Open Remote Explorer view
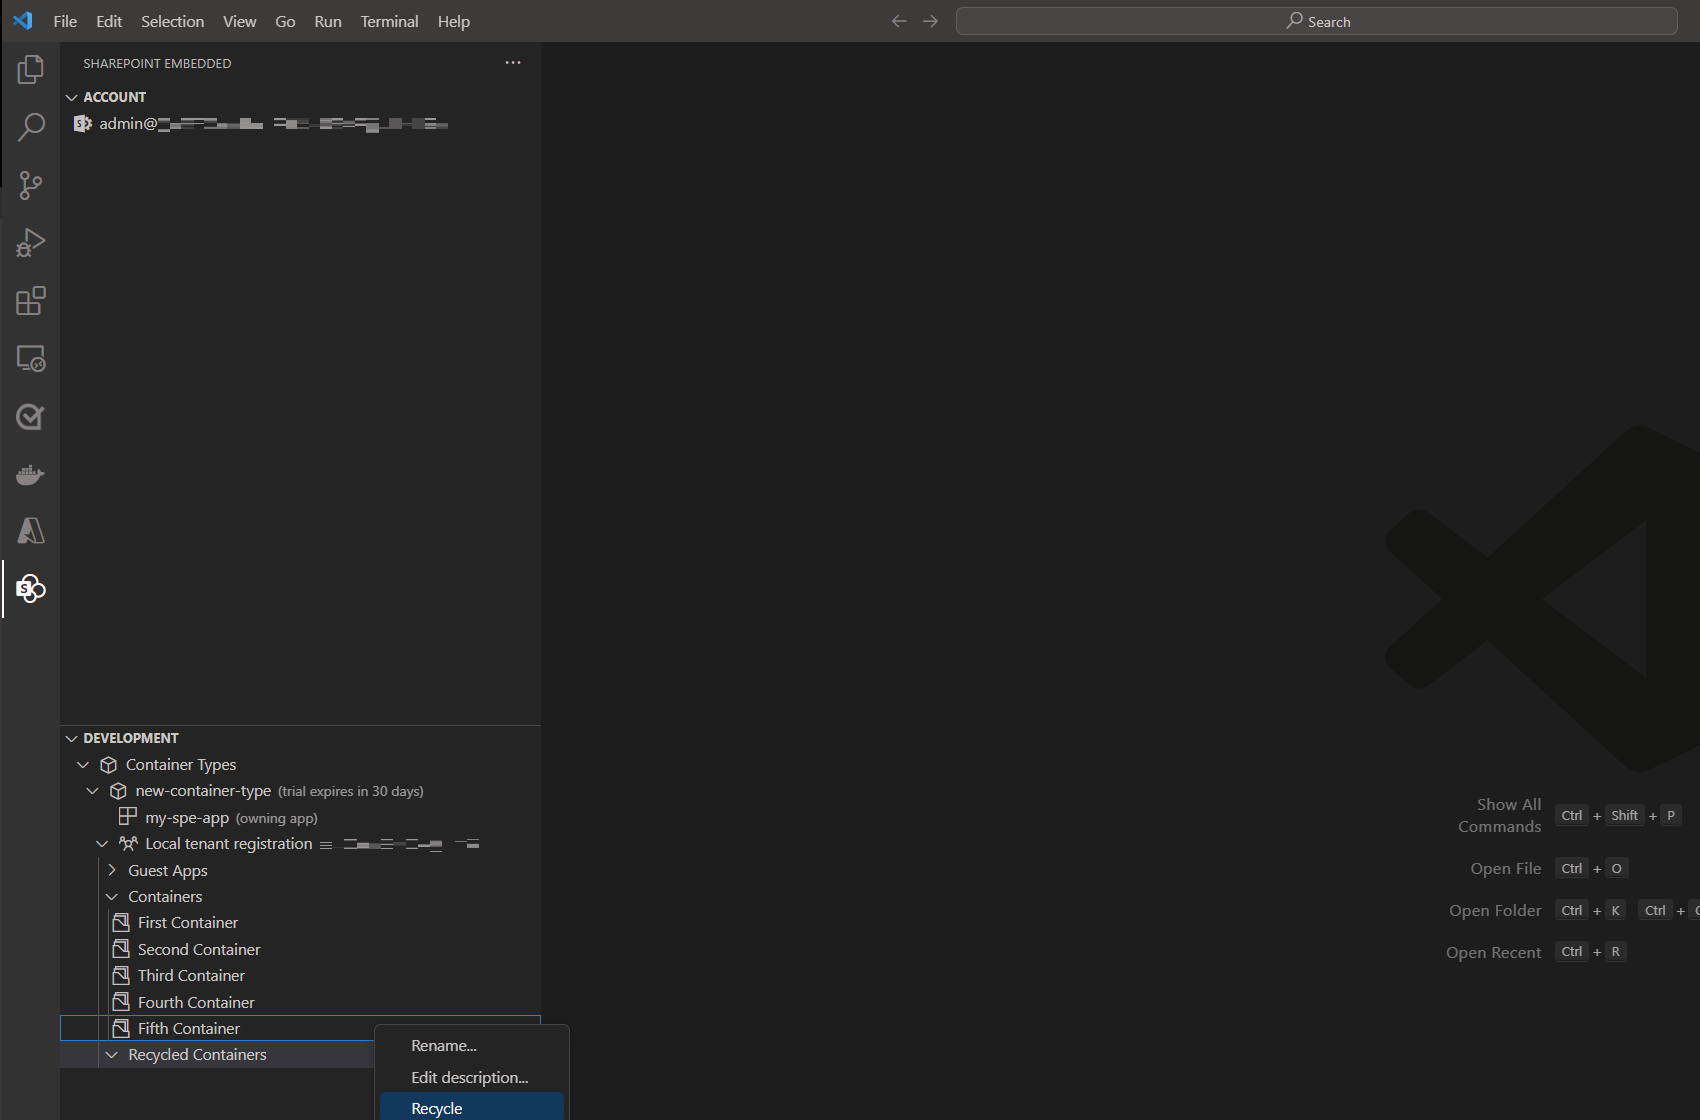The image size is (1700, 1120). (31, 359)
